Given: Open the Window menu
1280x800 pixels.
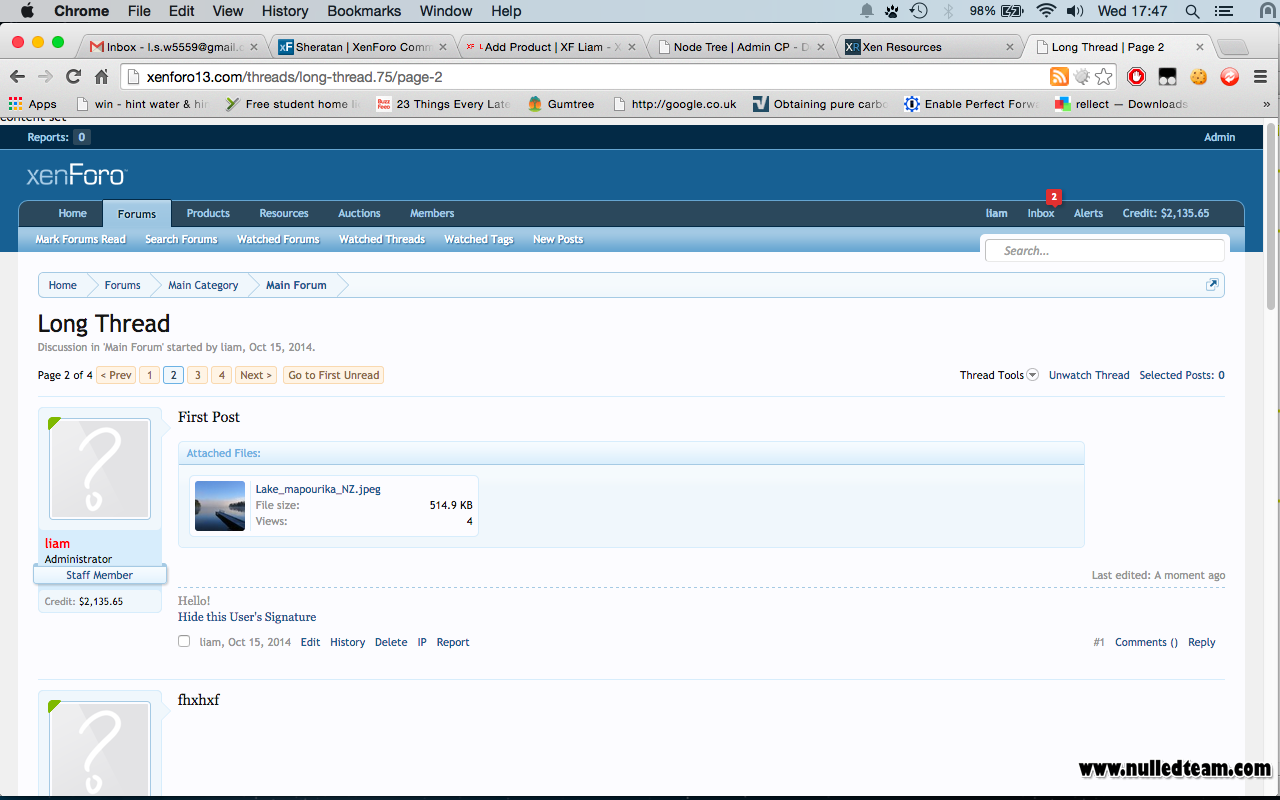Looking at the screenshot, I should [x=446, y=11].
